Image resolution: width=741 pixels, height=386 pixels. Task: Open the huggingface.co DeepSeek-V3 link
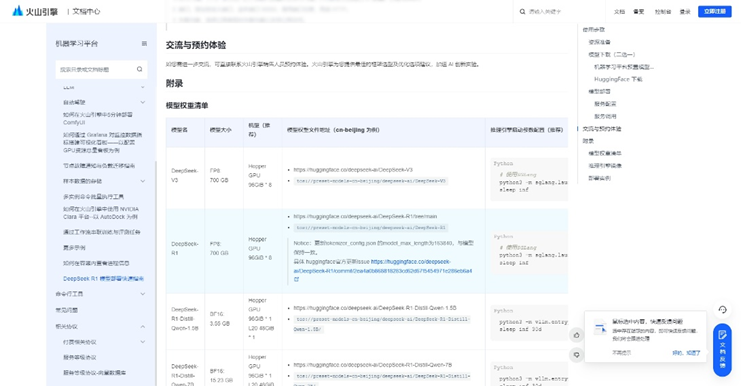353,170
